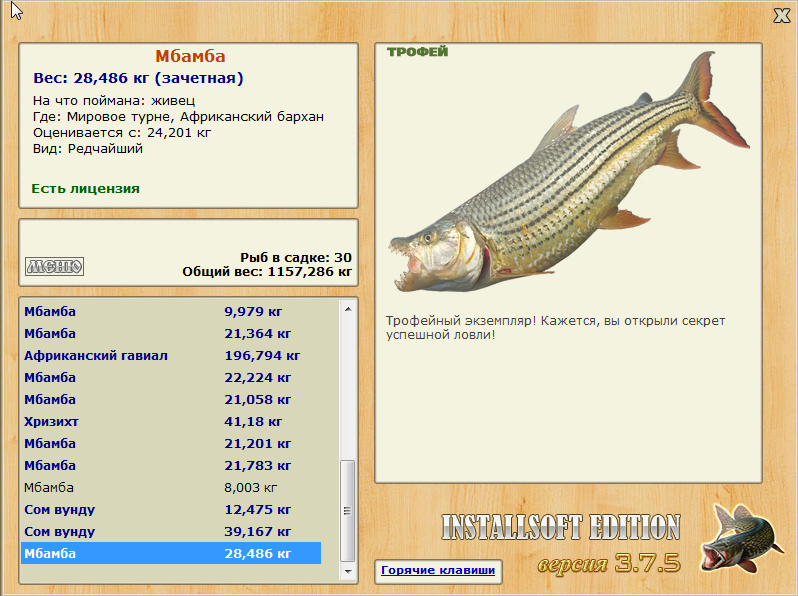Click the ТРОФЕЙ label
This screenshot has height=596, width=798.
417,51
